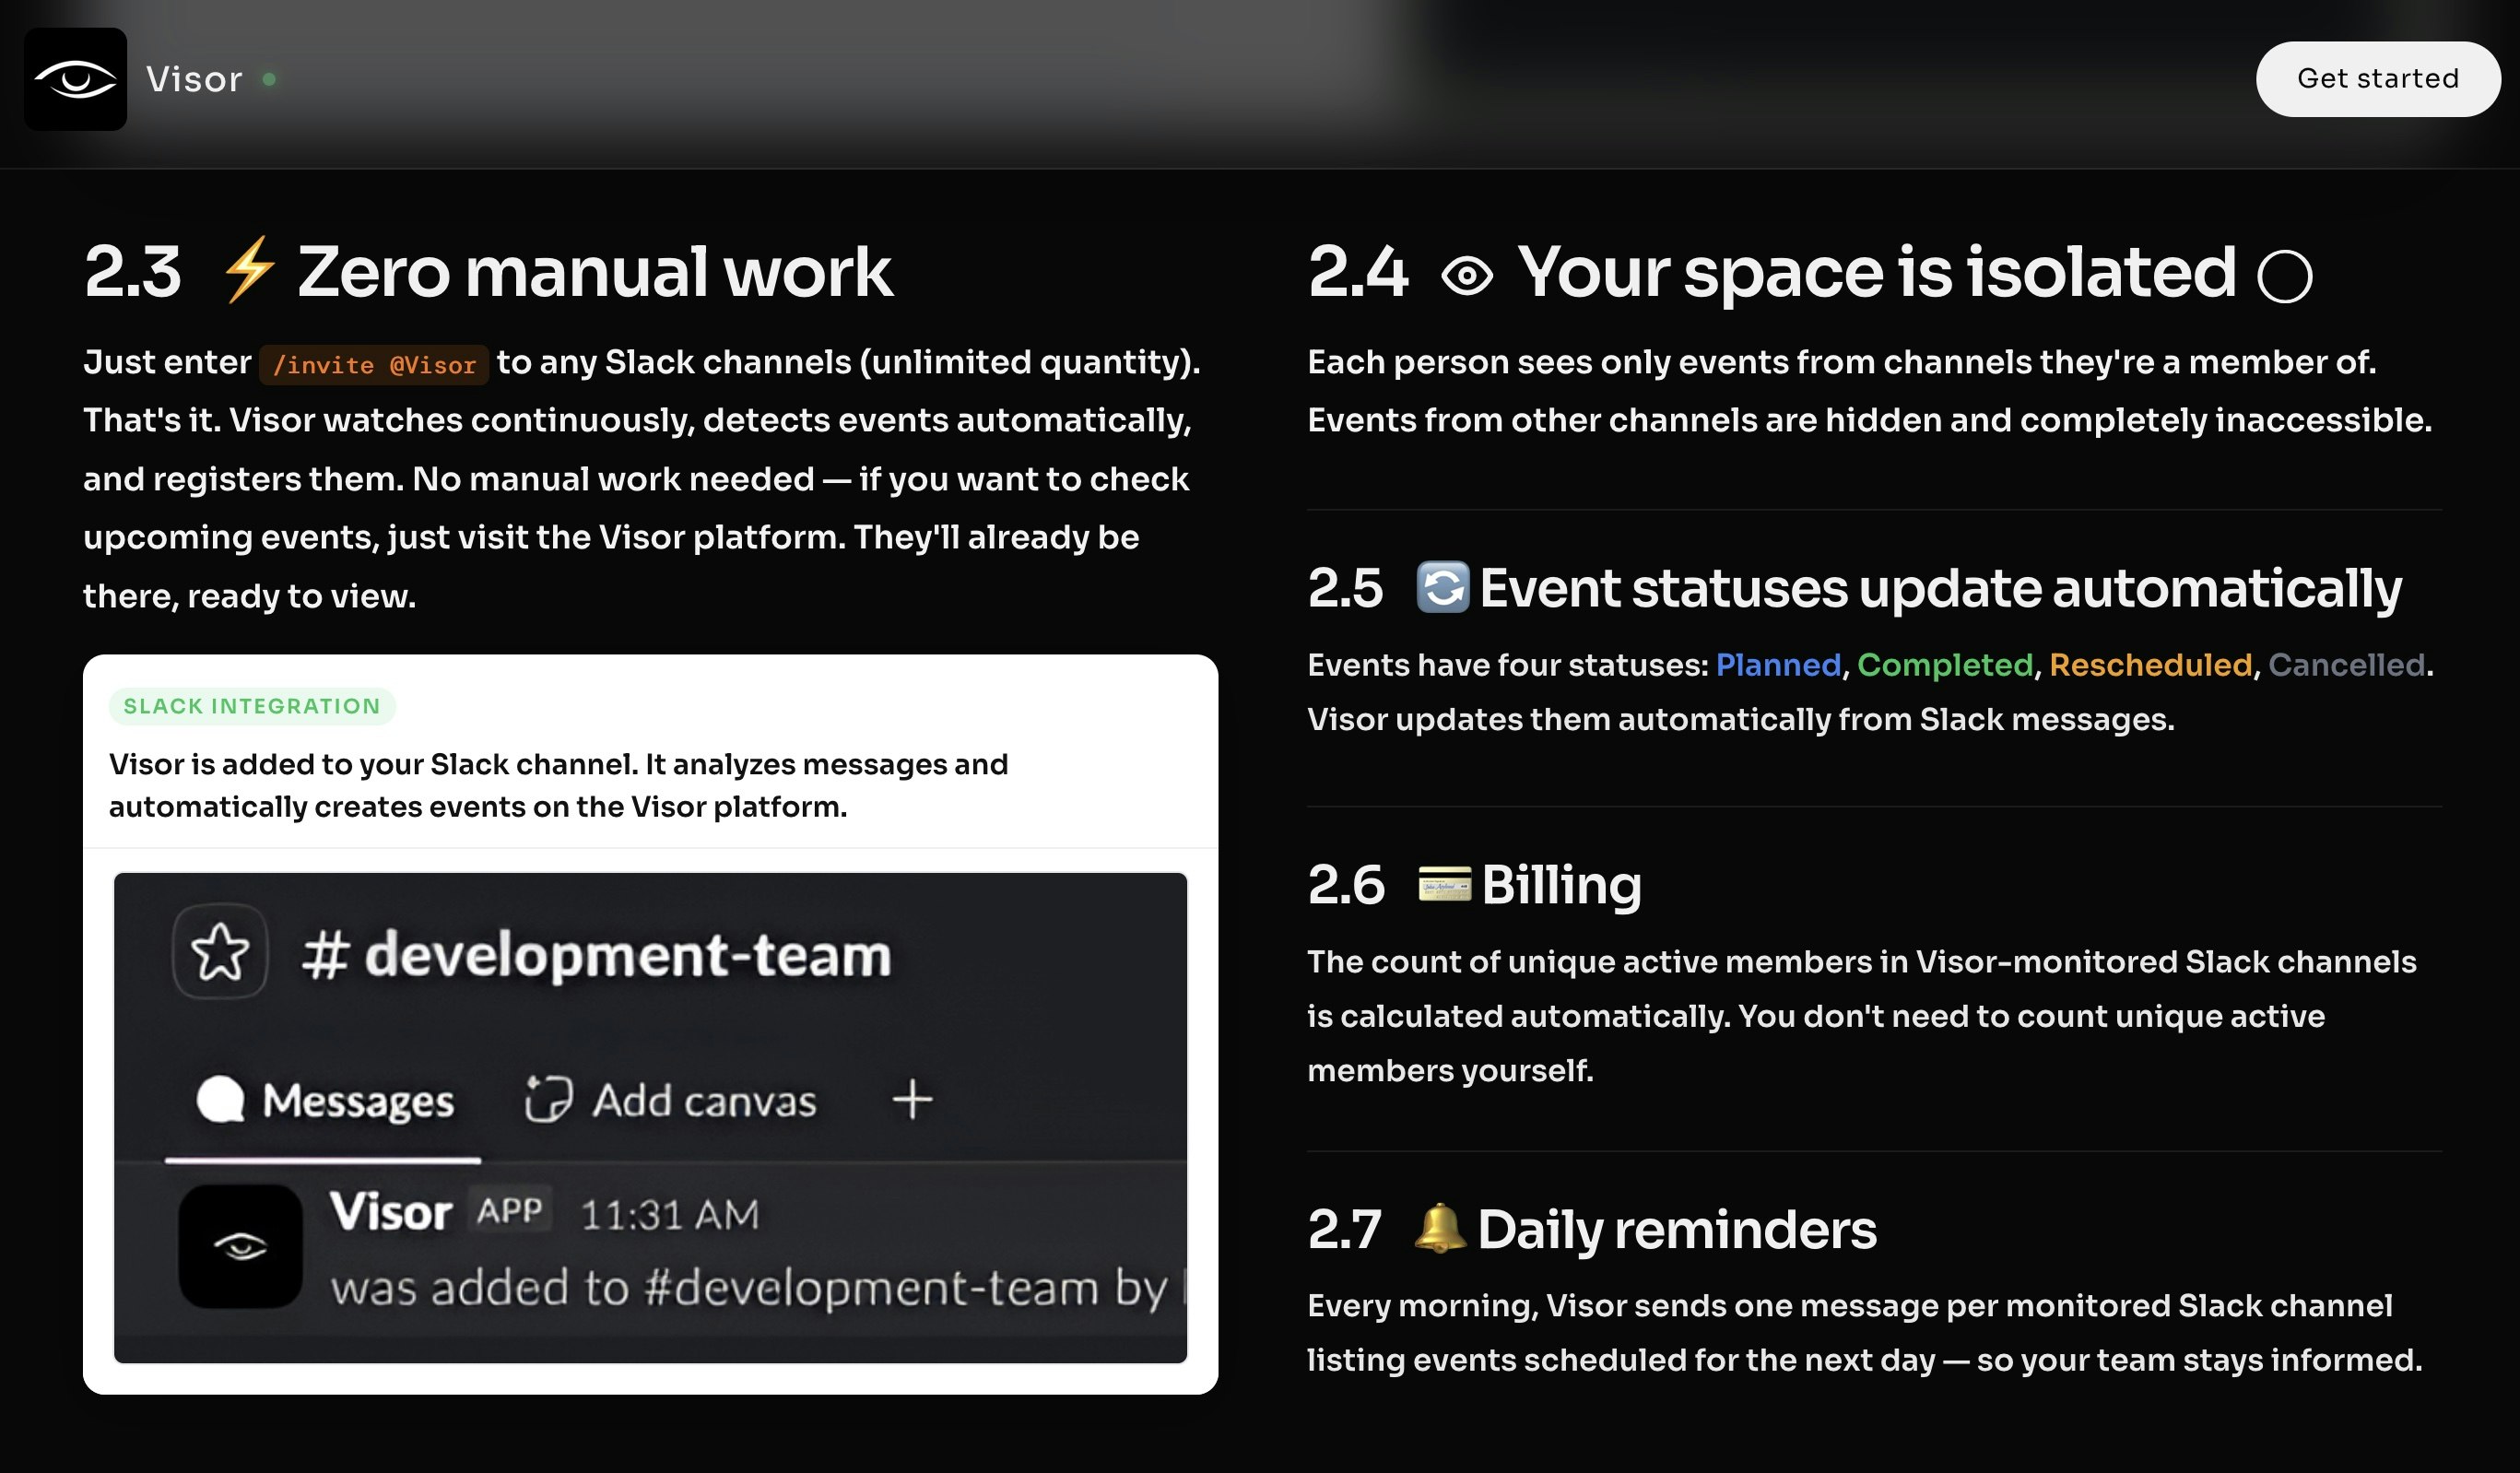Click the gray Cancelled status word
This screenshot has width=2520, height=1473.
pos(2347,665)
